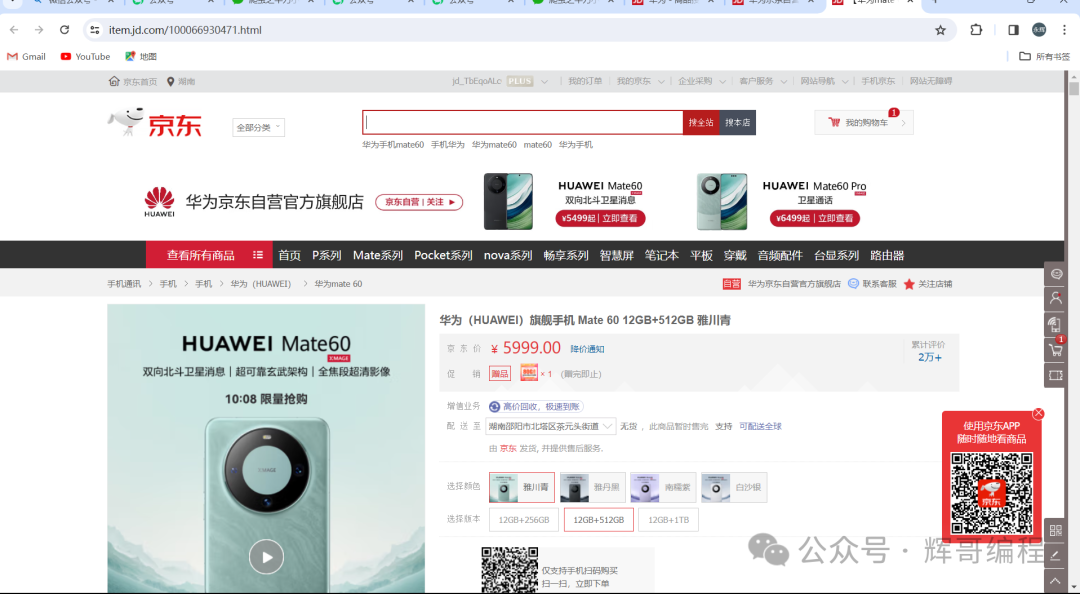
Task: Open the P系列 nav item
Action: point(326,255)
